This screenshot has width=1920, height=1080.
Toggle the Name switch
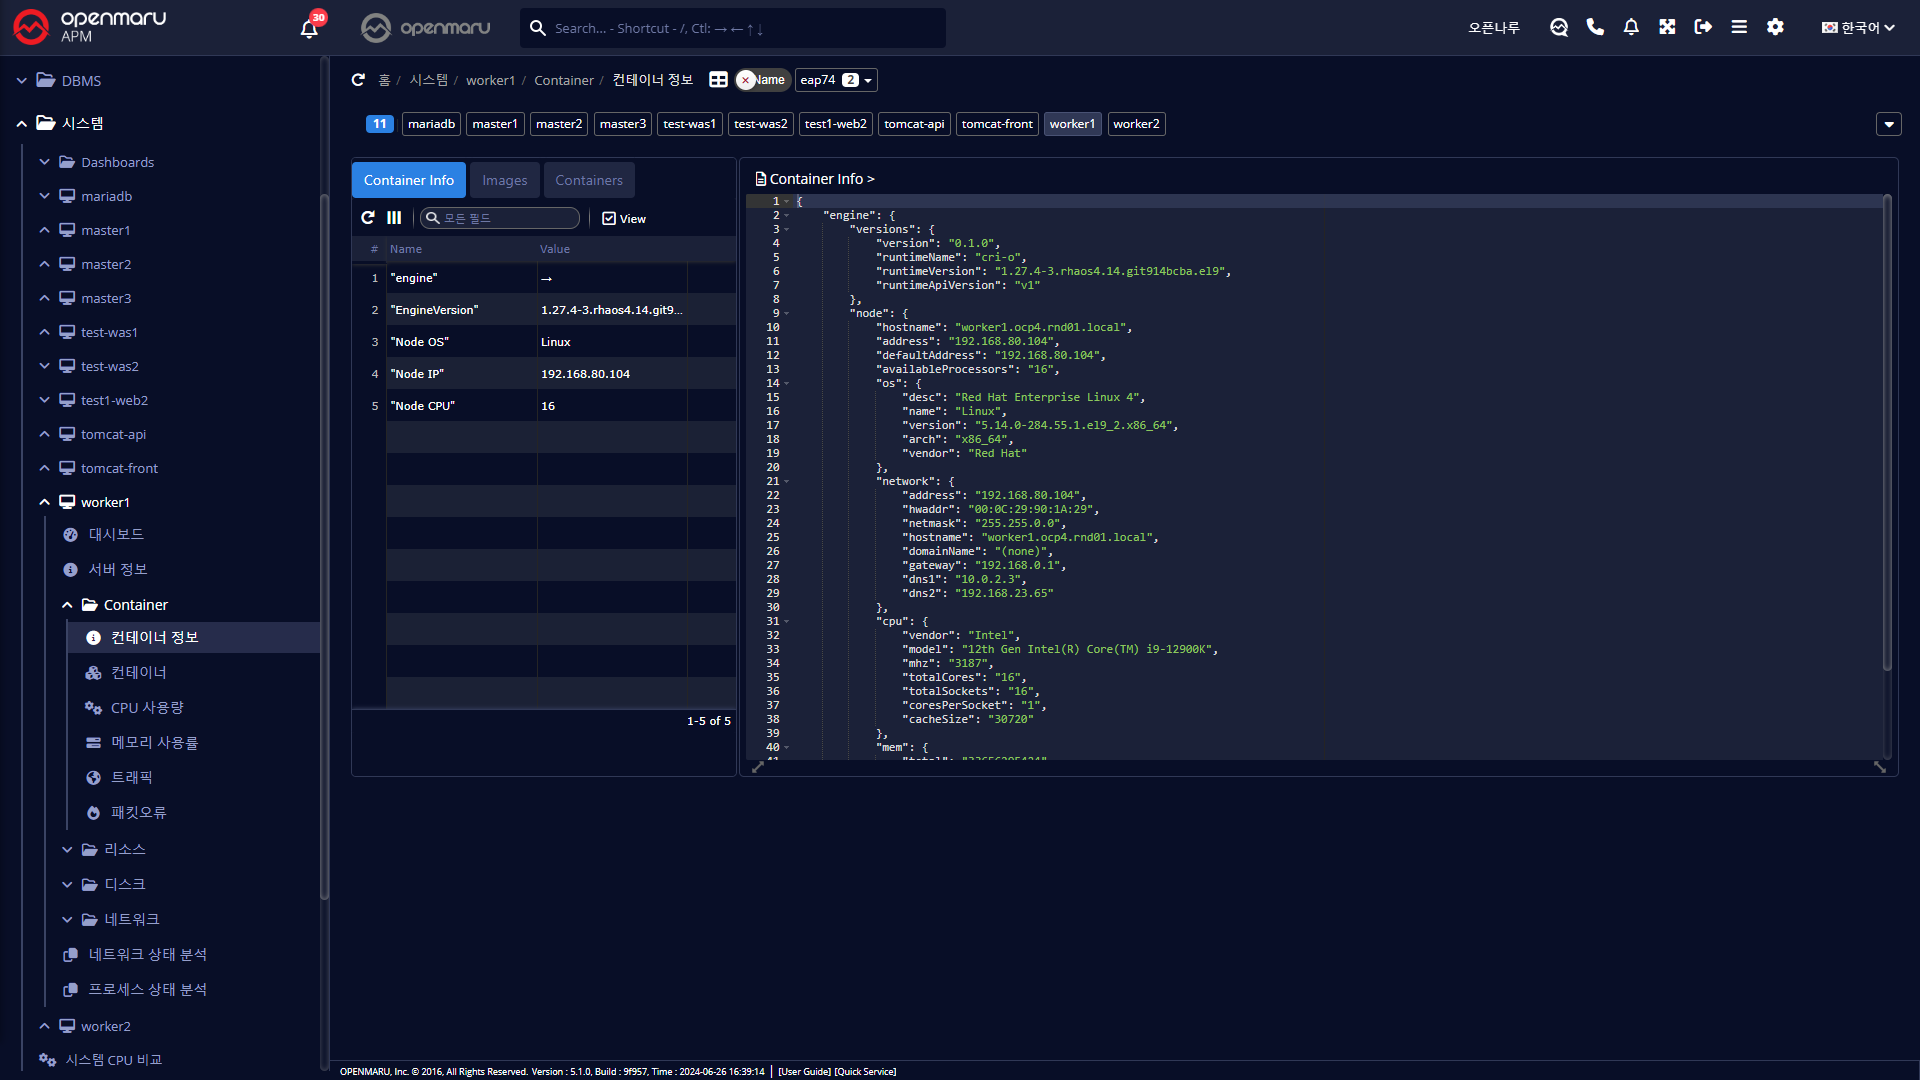[x=762, y=80]
